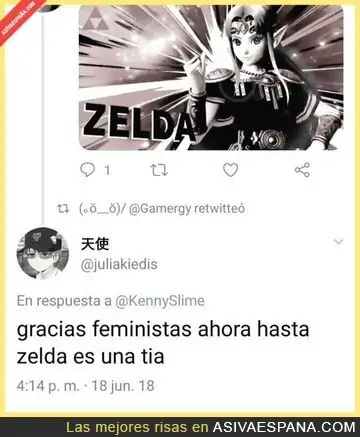Viewport: 360px width, 437px height.
Task: Click the reply count number 1
Action: (107, 170)
